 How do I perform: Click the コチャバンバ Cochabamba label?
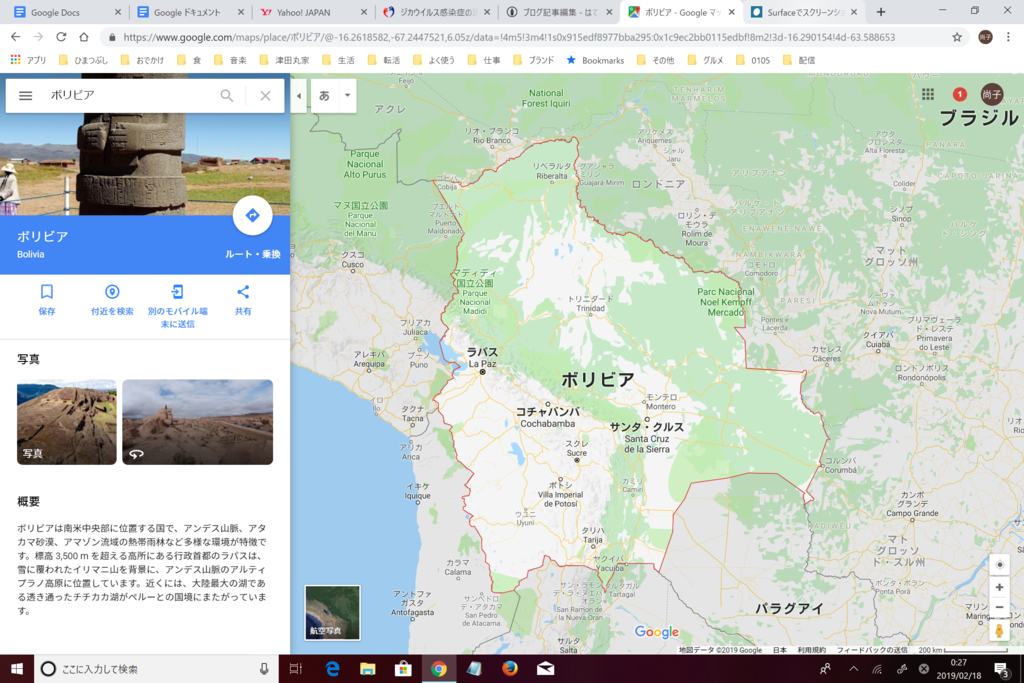tap(547, 417)
